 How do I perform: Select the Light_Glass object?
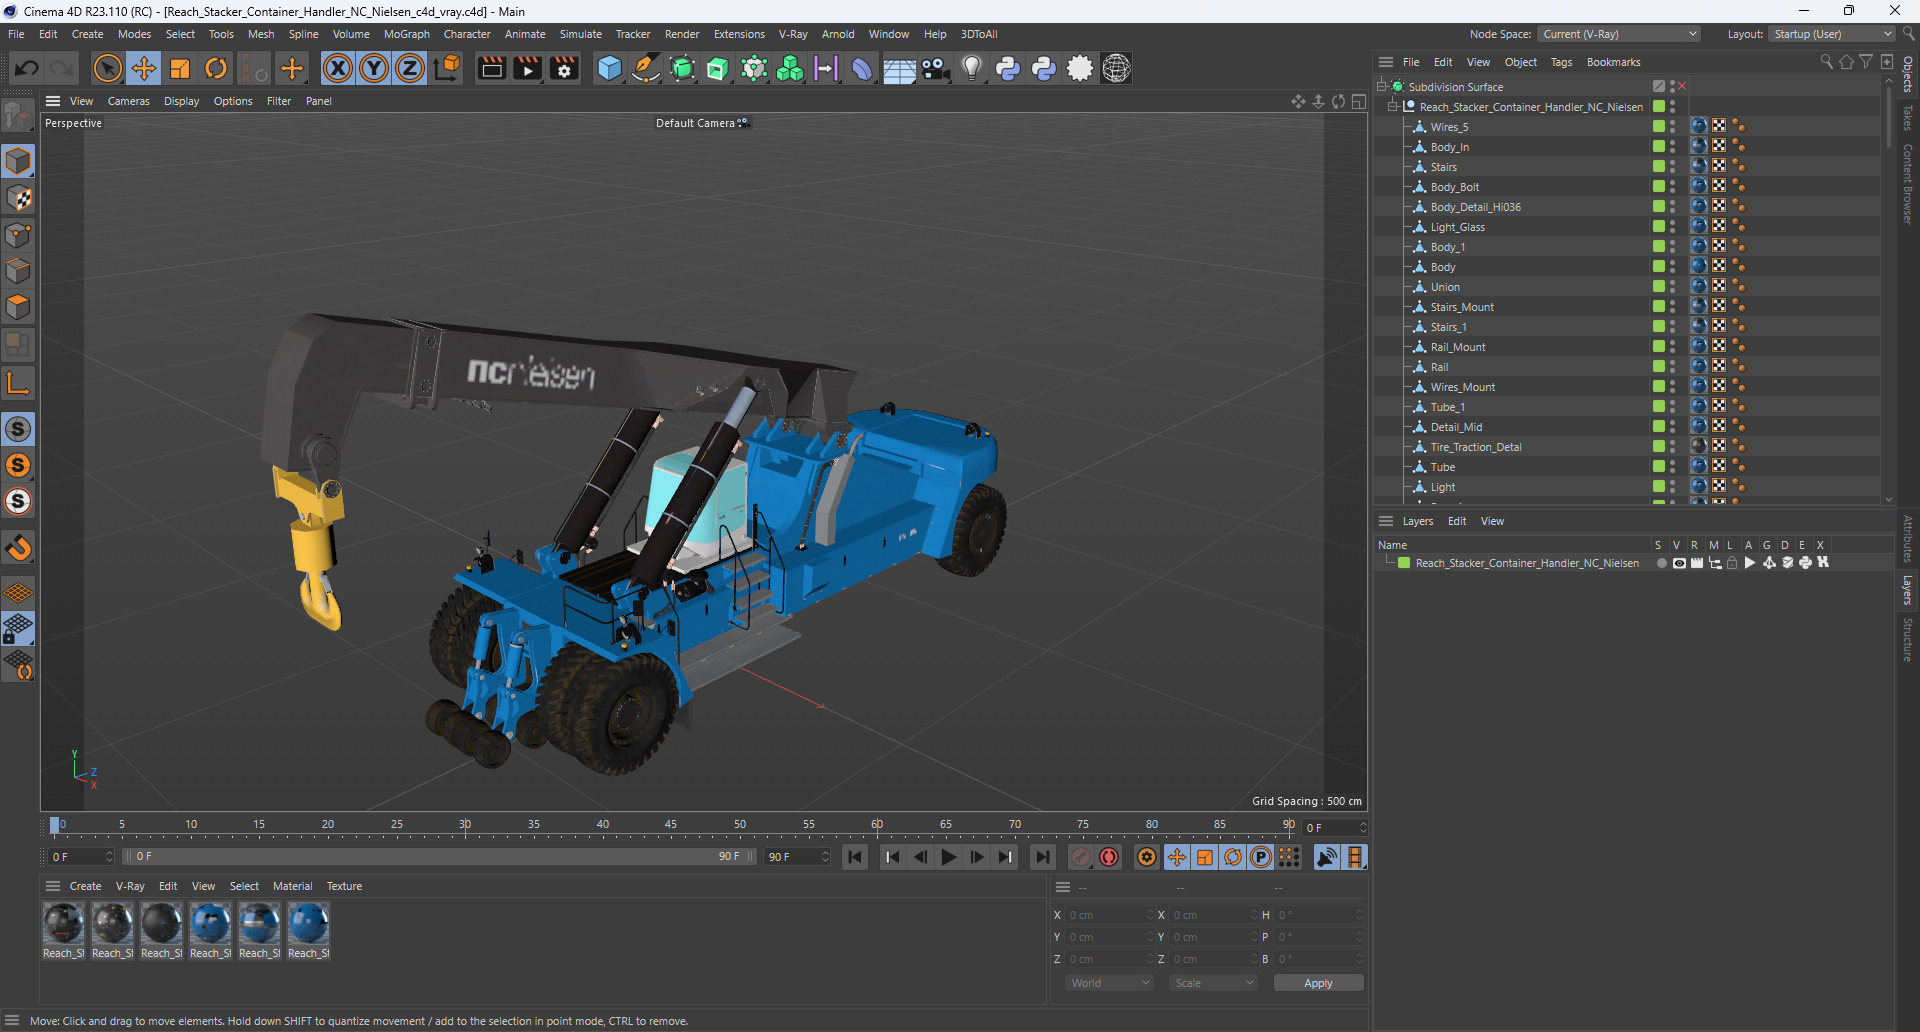coord(1457,227)
